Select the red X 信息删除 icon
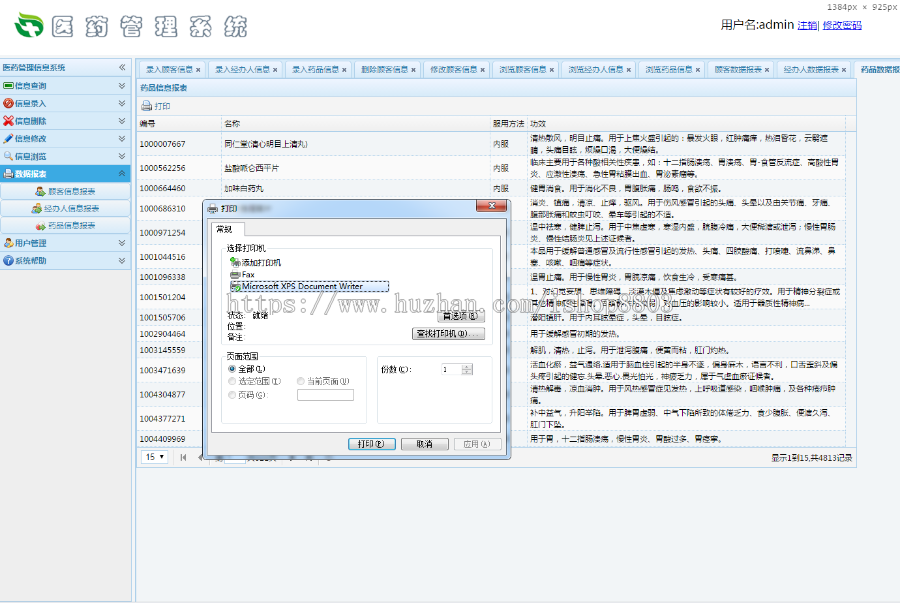Viewport: 900px width, 603px height. click(x=8, y=121)
